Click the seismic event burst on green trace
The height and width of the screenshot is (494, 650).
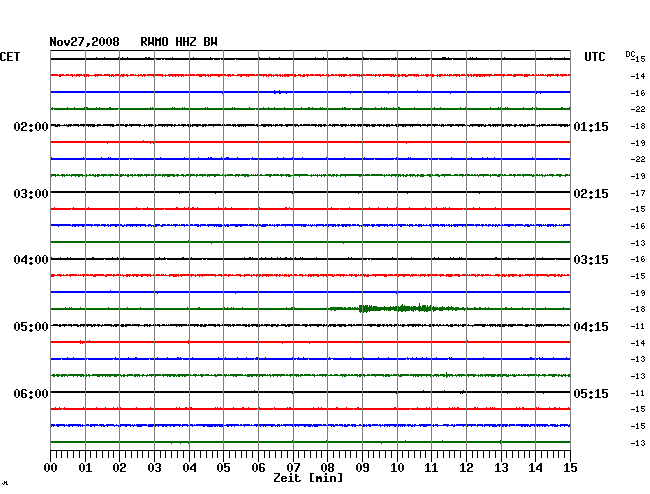coord(398,308)
